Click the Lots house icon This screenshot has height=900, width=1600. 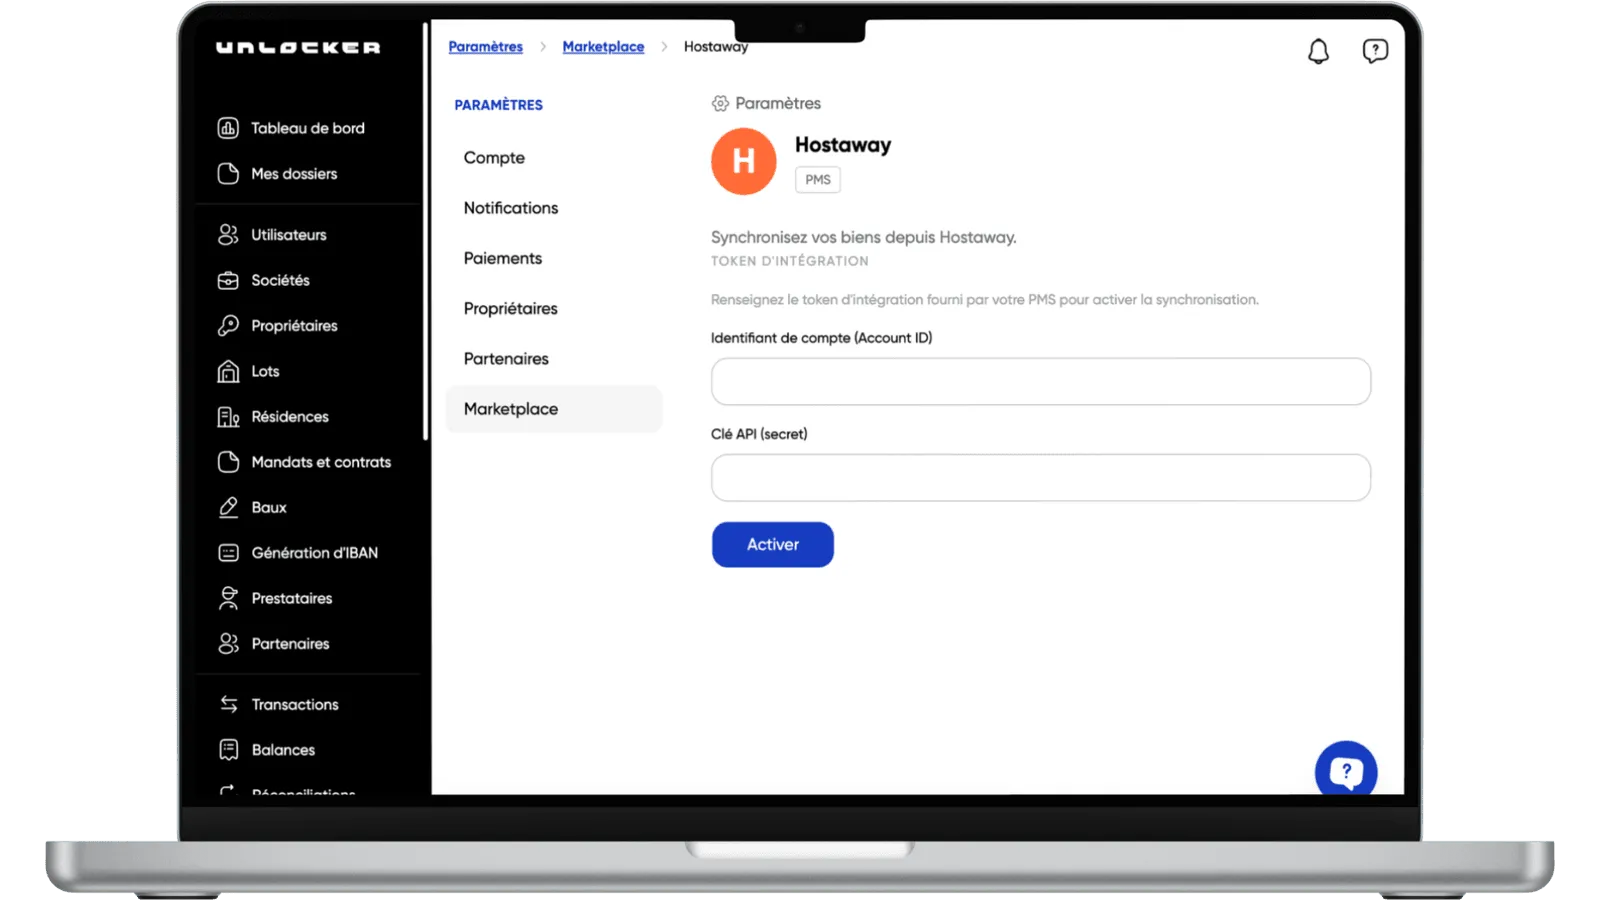[x=228, y=371]
